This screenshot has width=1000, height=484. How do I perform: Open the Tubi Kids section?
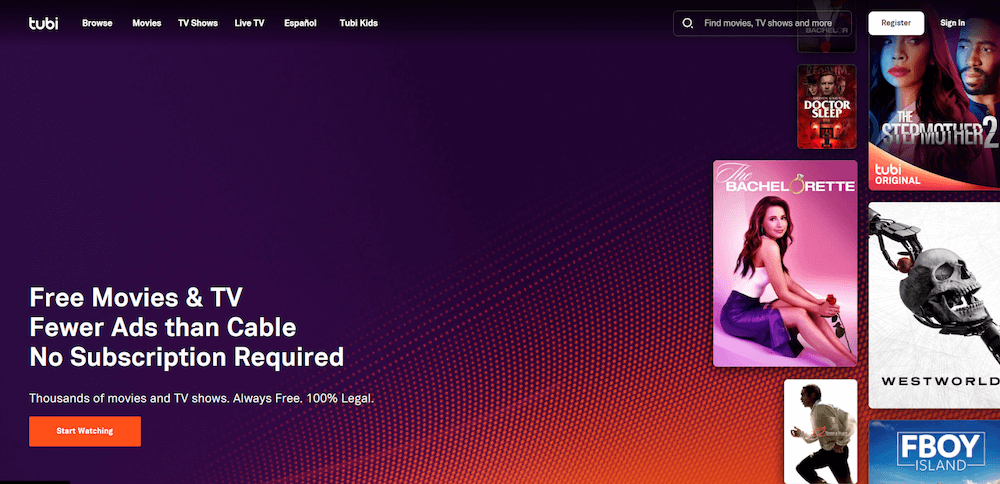pos(358,23)
